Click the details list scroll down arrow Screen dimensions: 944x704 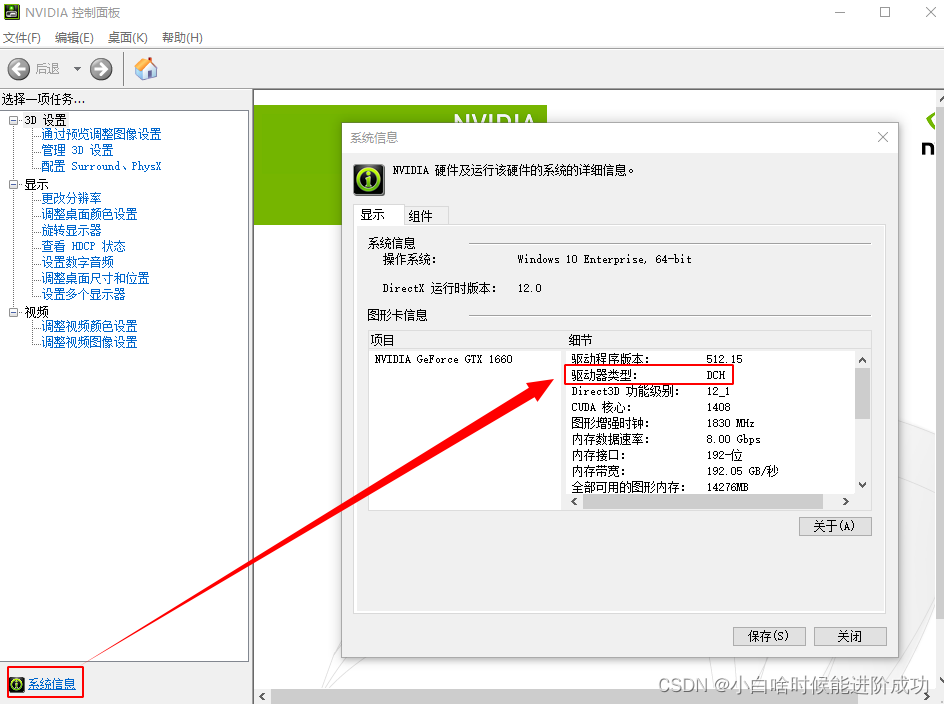[862, 485]
